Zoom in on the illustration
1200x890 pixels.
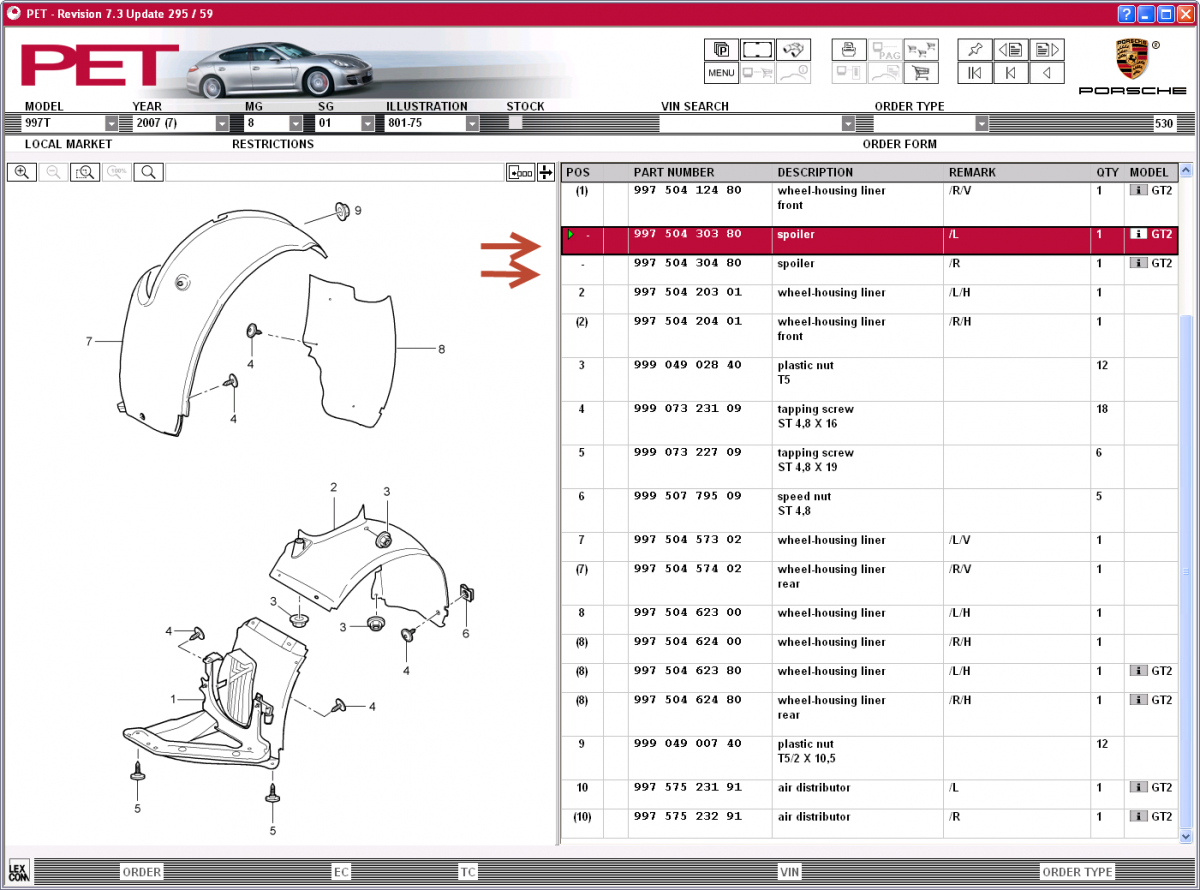(21, 172)
